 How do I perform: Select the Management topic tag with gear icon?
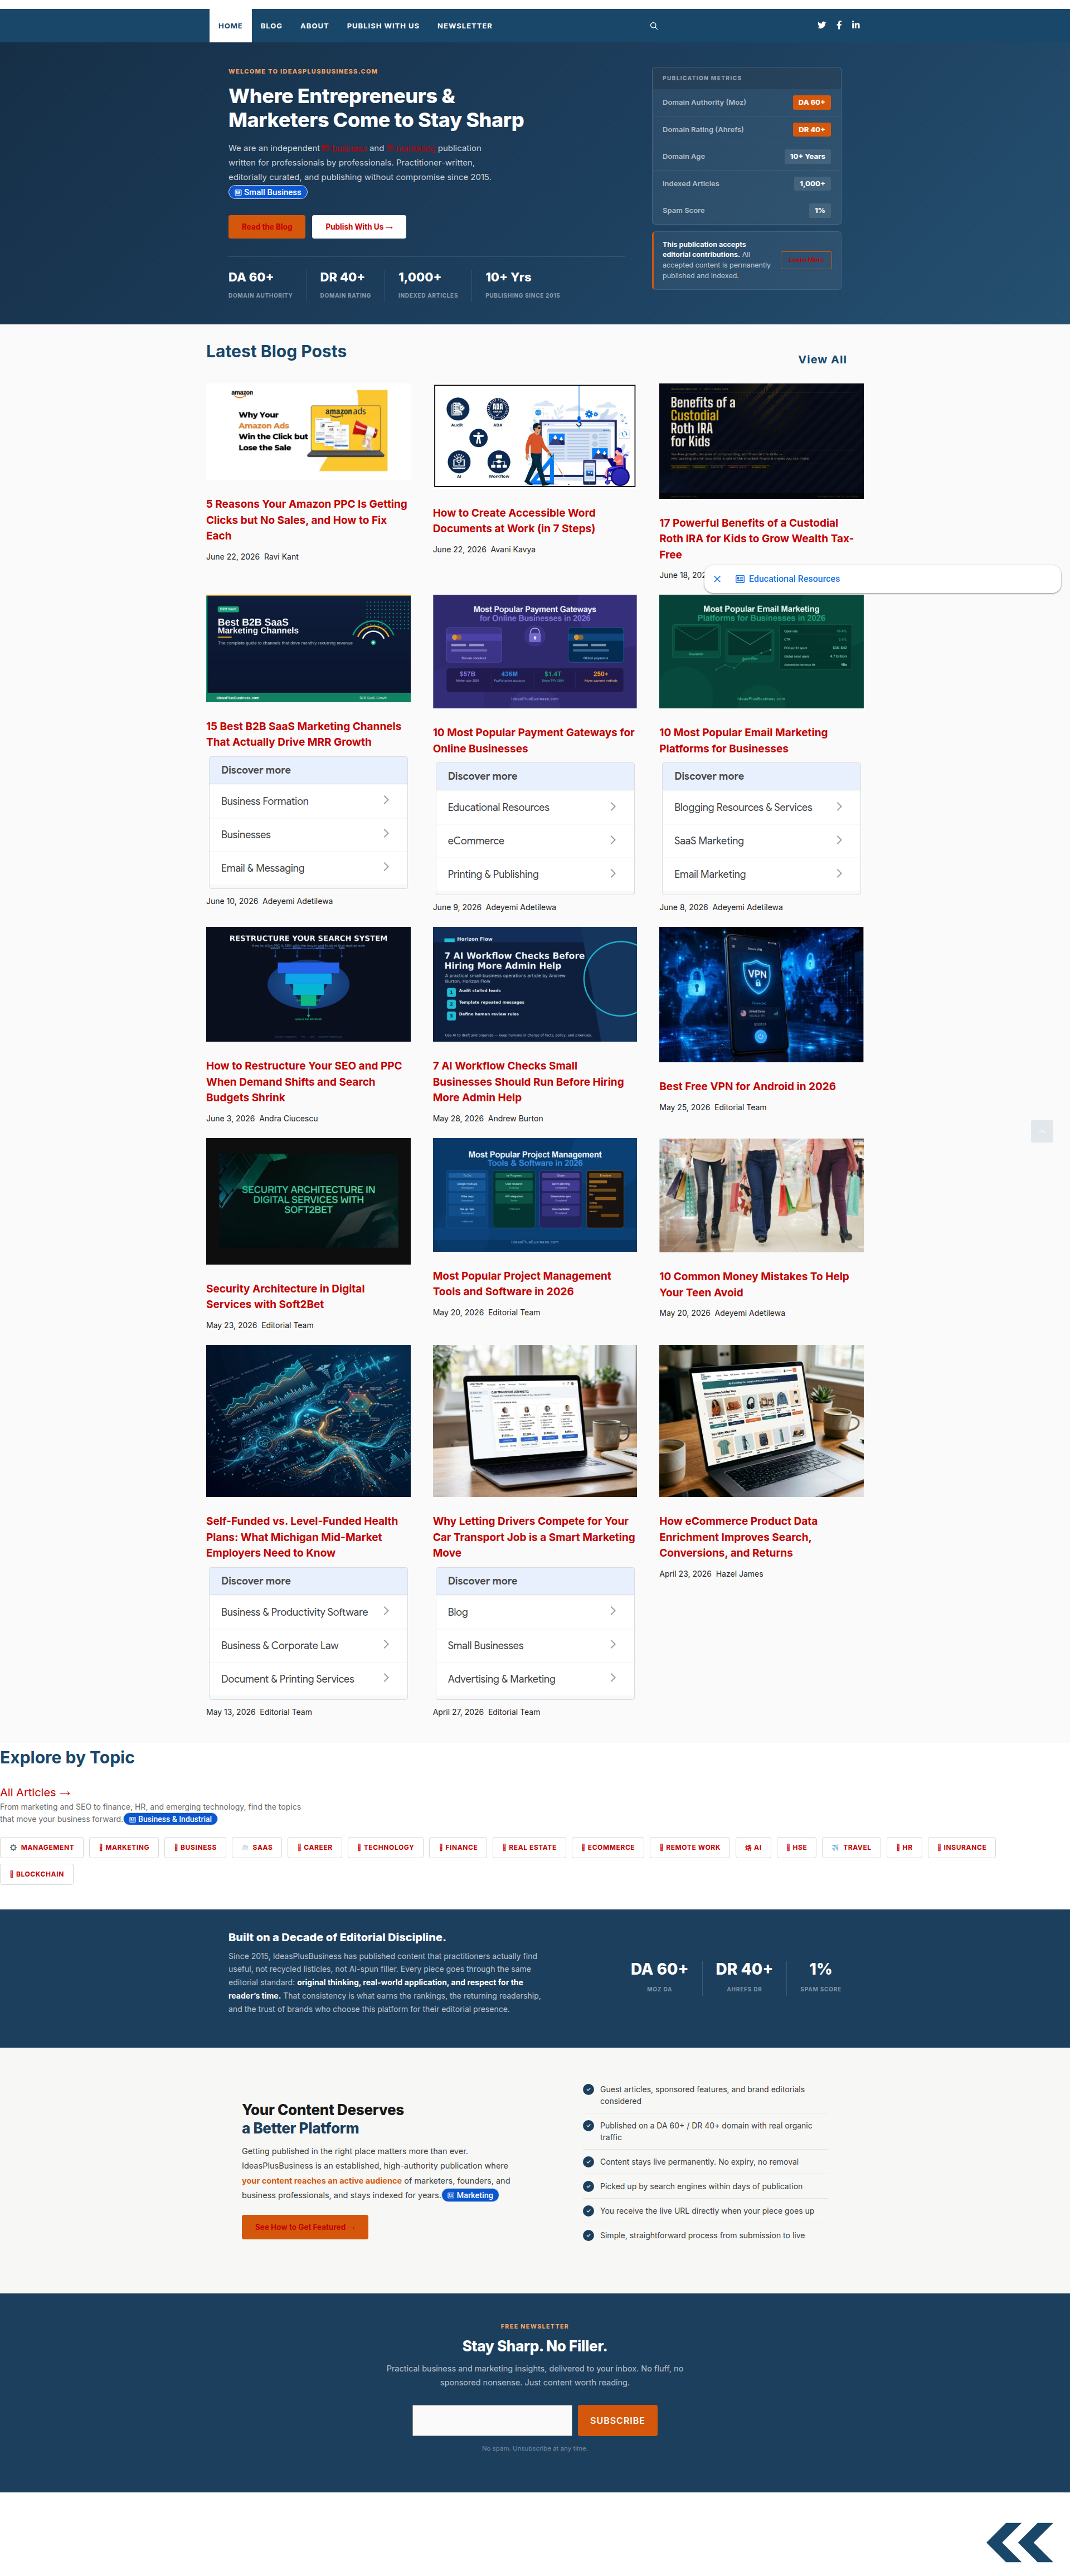pyautogui.click(x=42, y=1847)
